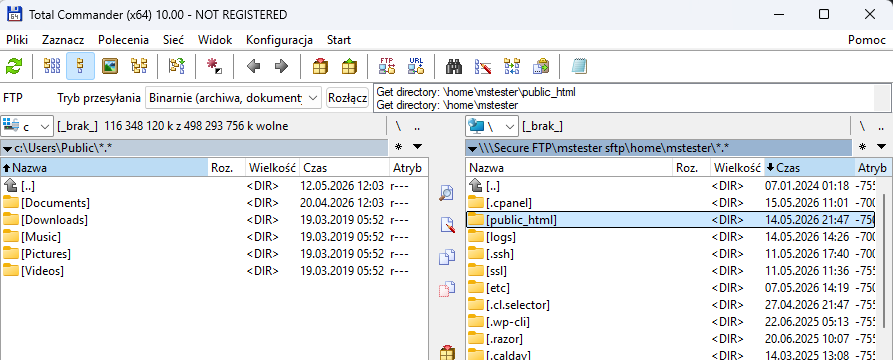The width and height of the screenshot is (893, 360).
Task: Select the full details view icon
Action: click(80, 66)
